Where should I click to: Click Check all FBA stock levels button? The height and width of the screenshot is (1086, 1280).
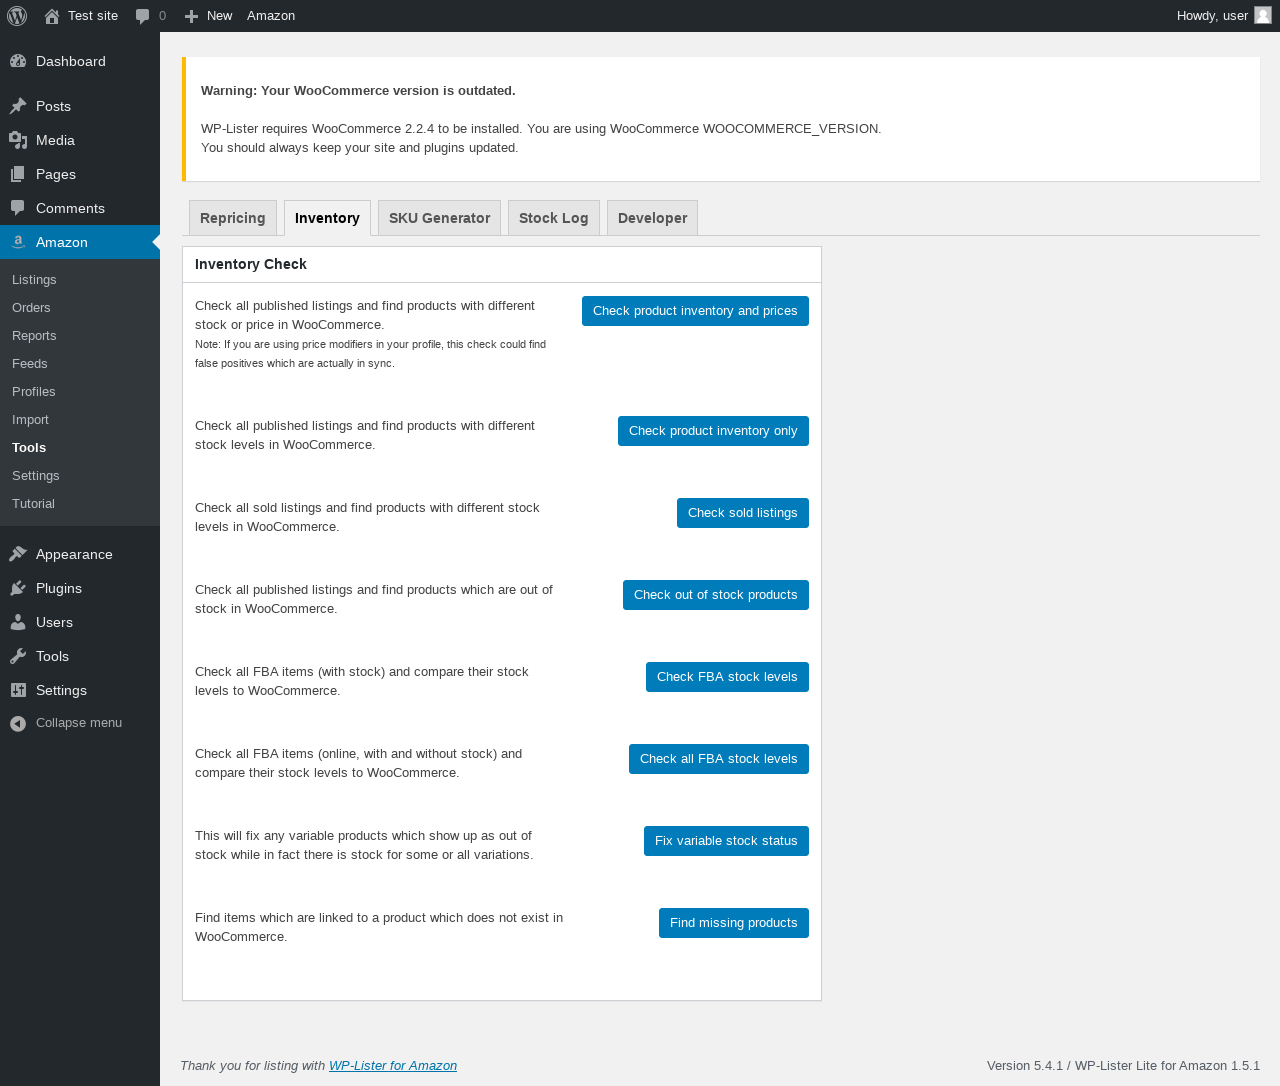point(719,759)
